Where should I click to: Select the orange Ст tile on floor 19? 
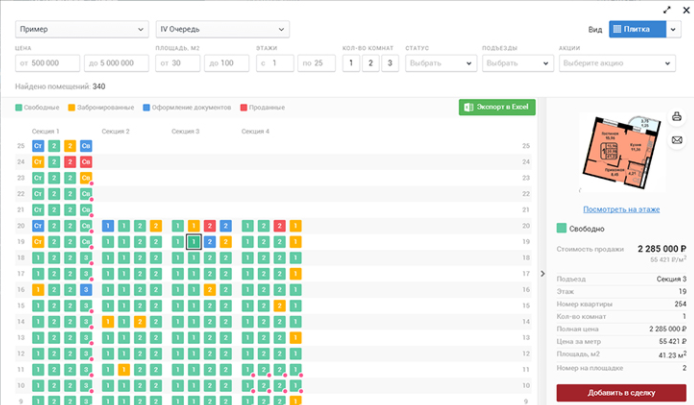38,242
